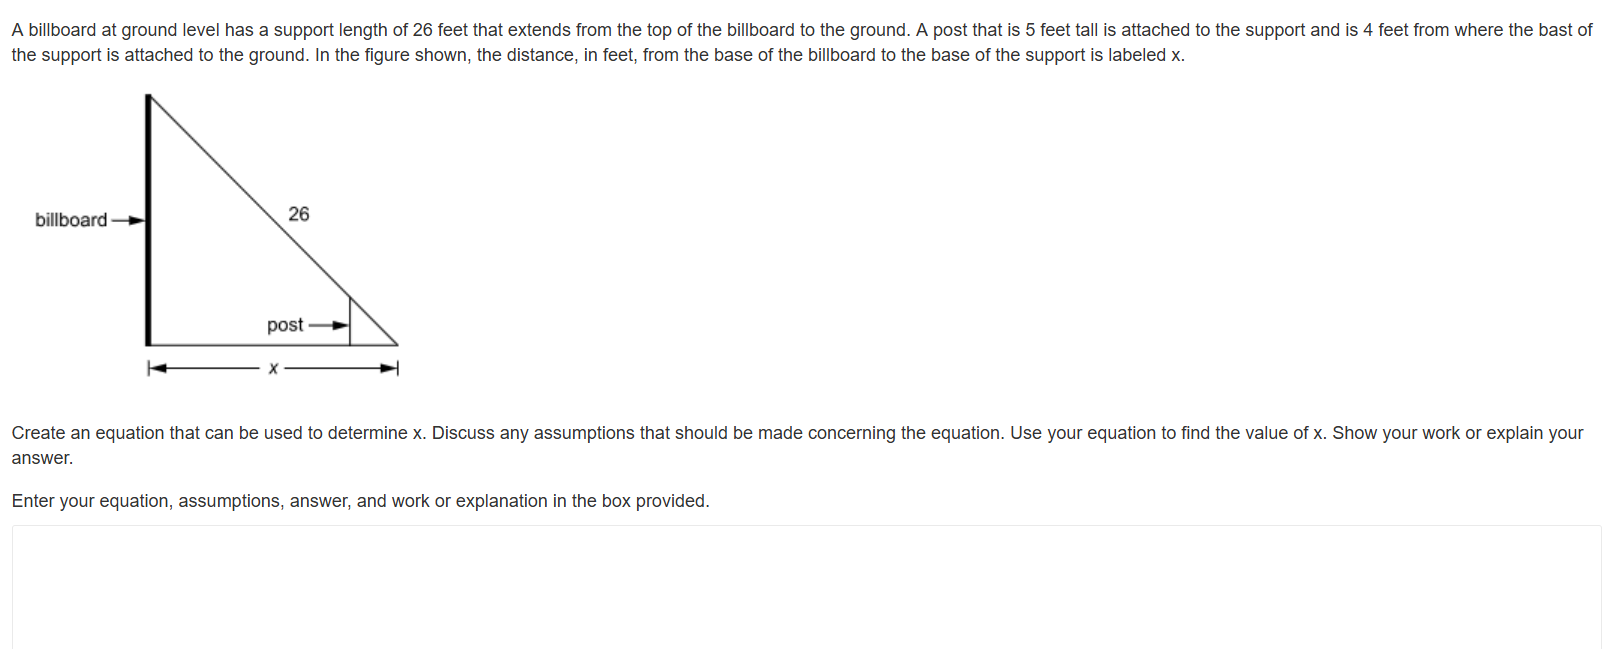This screenshot has height=649, width=1623.
Task: Click the thick vertical billboard line
Action: pyautogui.click(x=148, y=220)
